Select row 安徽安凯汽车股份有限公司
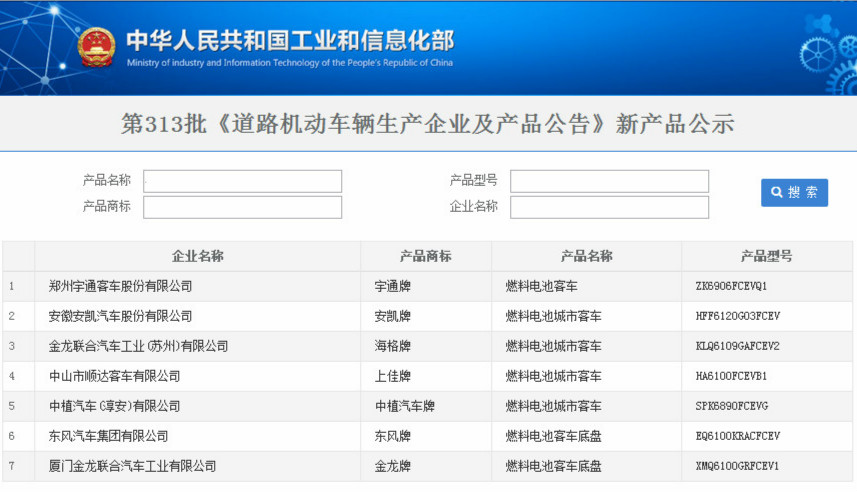The image size is (857, 492). (120, 316)
